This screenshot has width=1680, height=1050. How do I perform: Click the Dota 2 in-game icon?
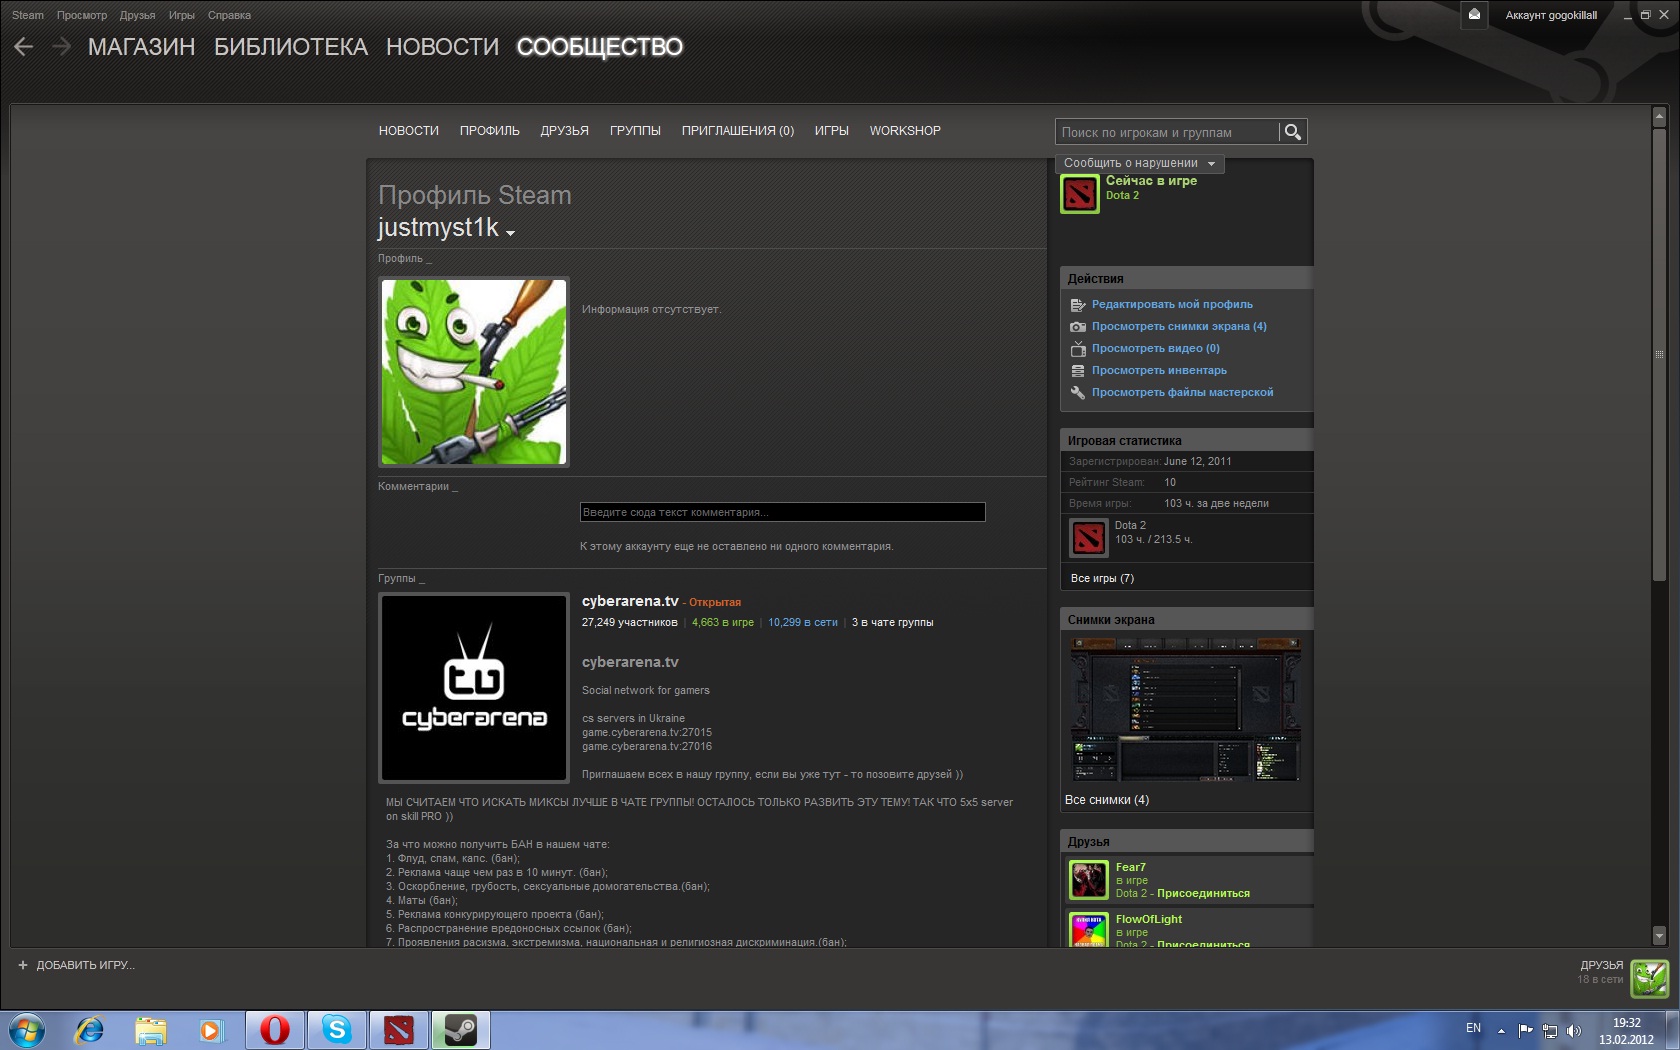click(1079, 194)
